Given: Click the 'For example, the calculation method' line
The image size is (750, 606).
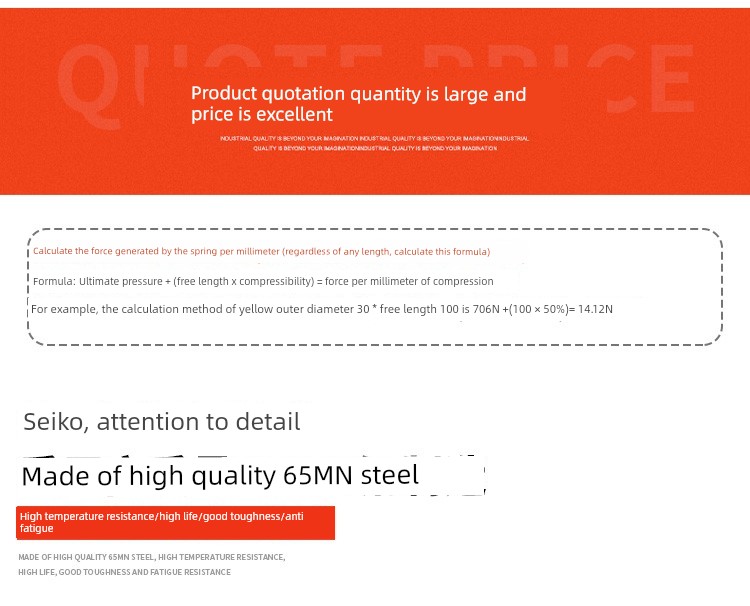Looking at the screenshot, I should 321,309.
